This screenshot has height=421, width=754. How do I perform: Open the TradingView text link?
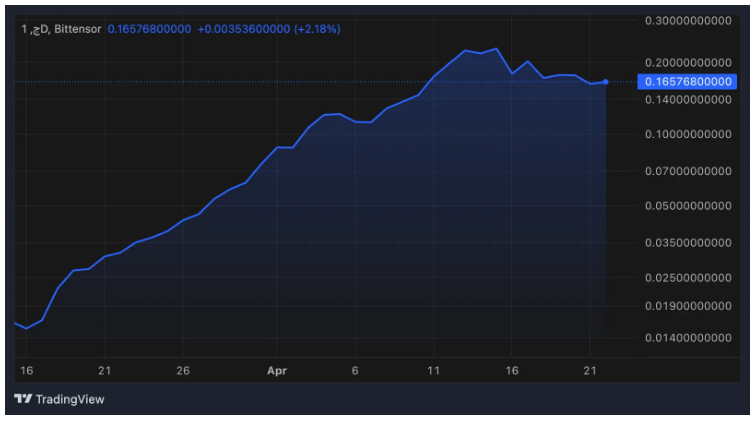point(69,399)
